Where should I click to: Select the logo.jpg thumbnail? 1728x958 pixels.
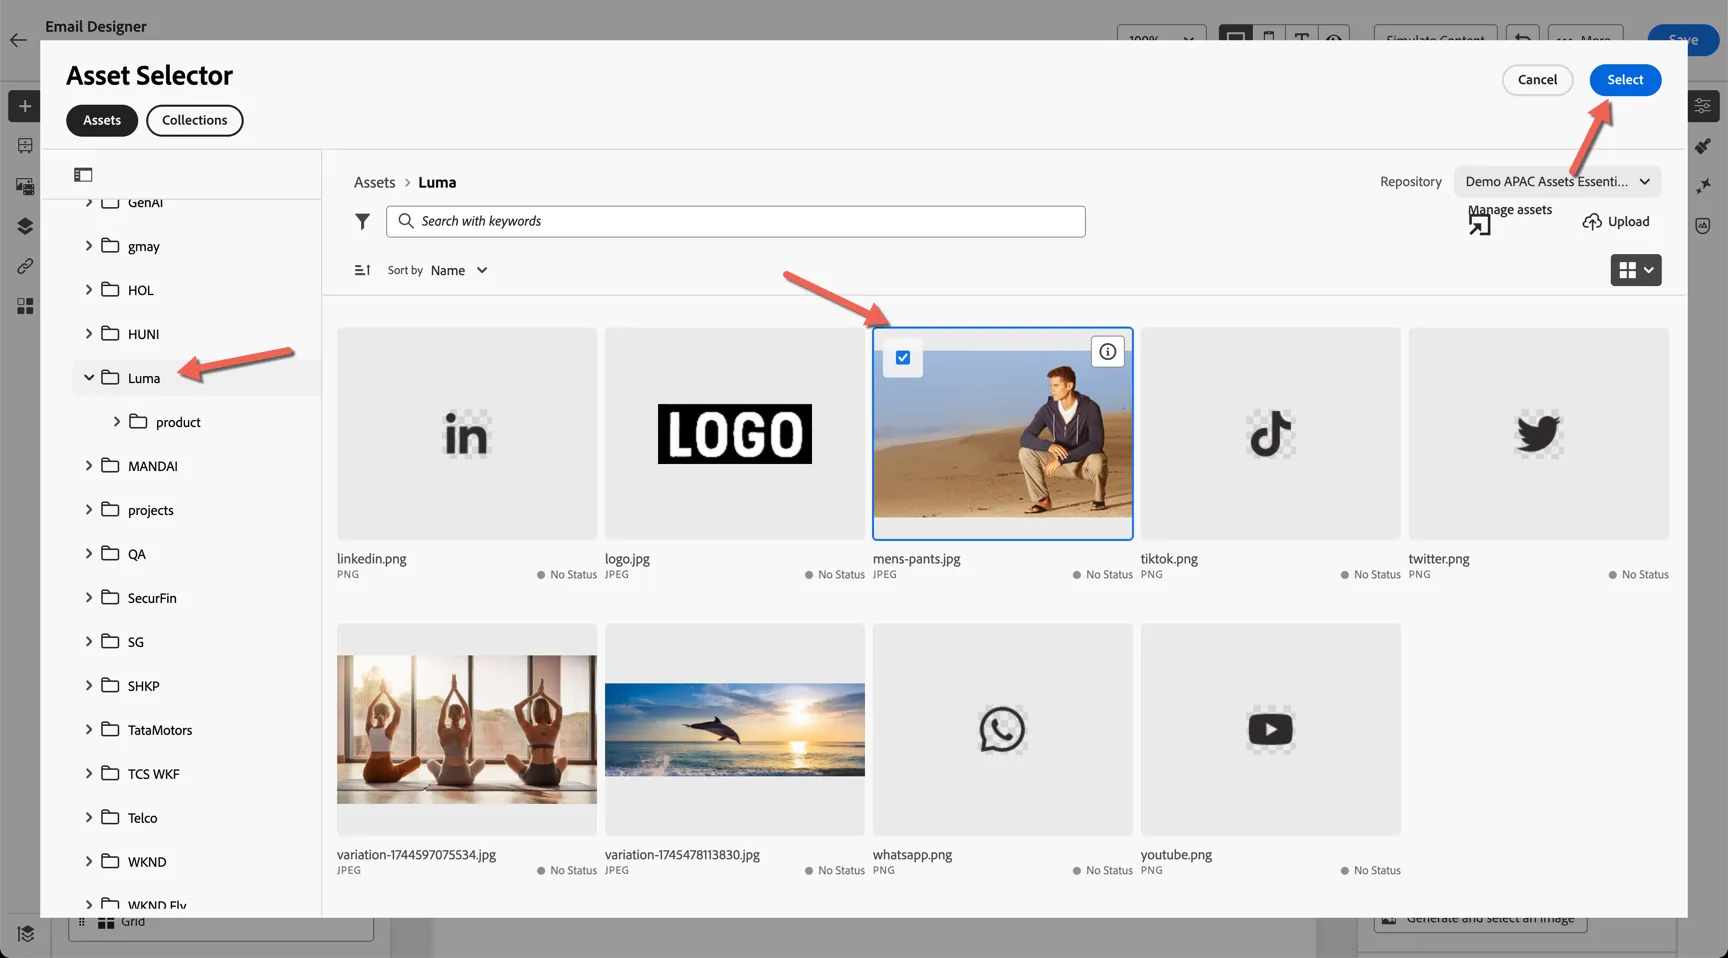[x=735, y=434]
